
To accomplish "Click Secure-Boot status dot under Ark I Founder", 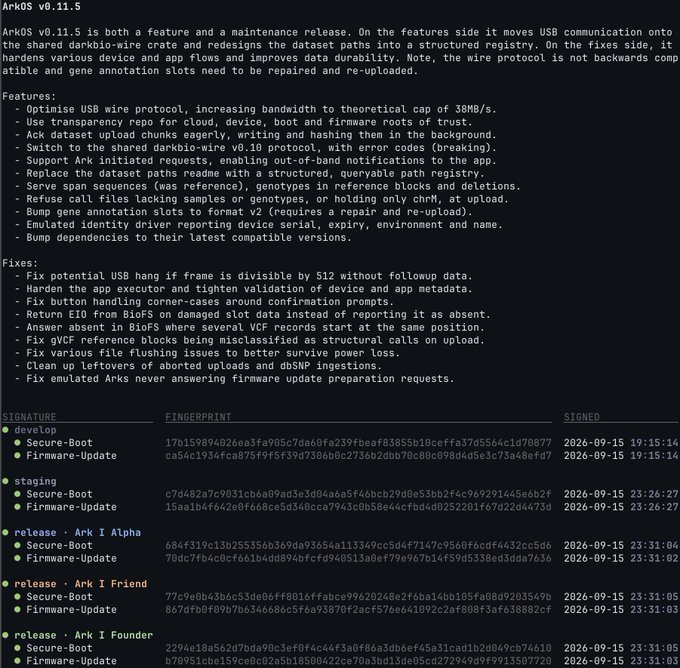I will click(17, 648).
